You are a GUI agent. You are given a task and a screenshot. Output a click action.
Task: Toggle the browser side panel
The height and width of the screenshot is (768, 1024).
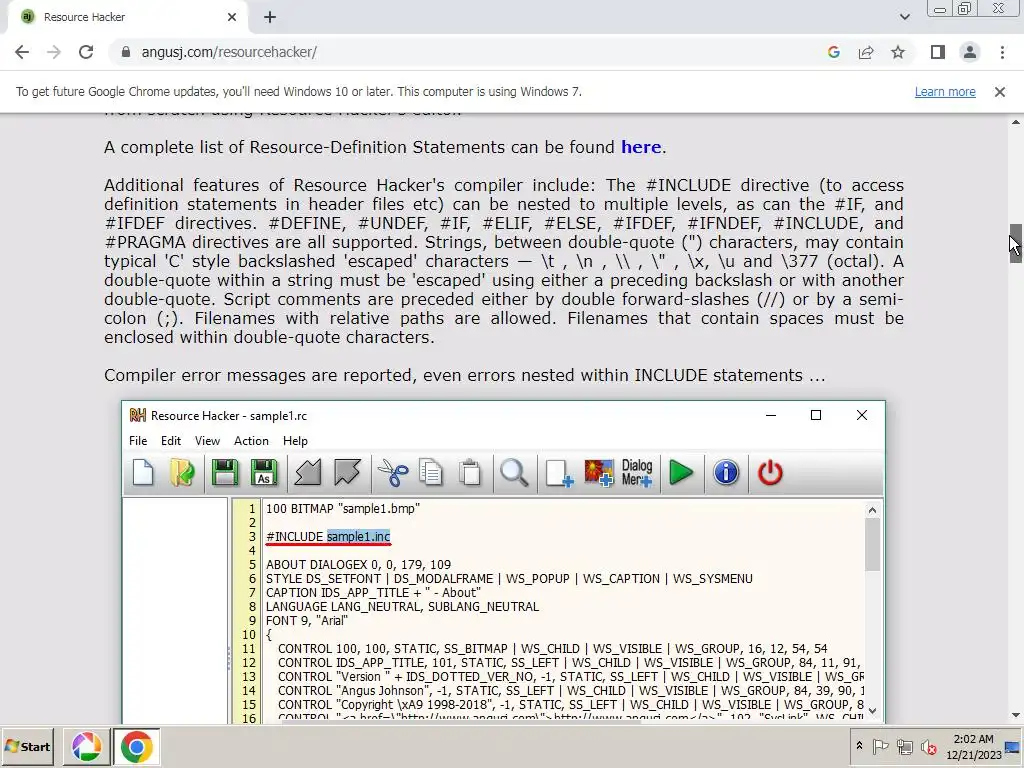[x=938, y=52]
